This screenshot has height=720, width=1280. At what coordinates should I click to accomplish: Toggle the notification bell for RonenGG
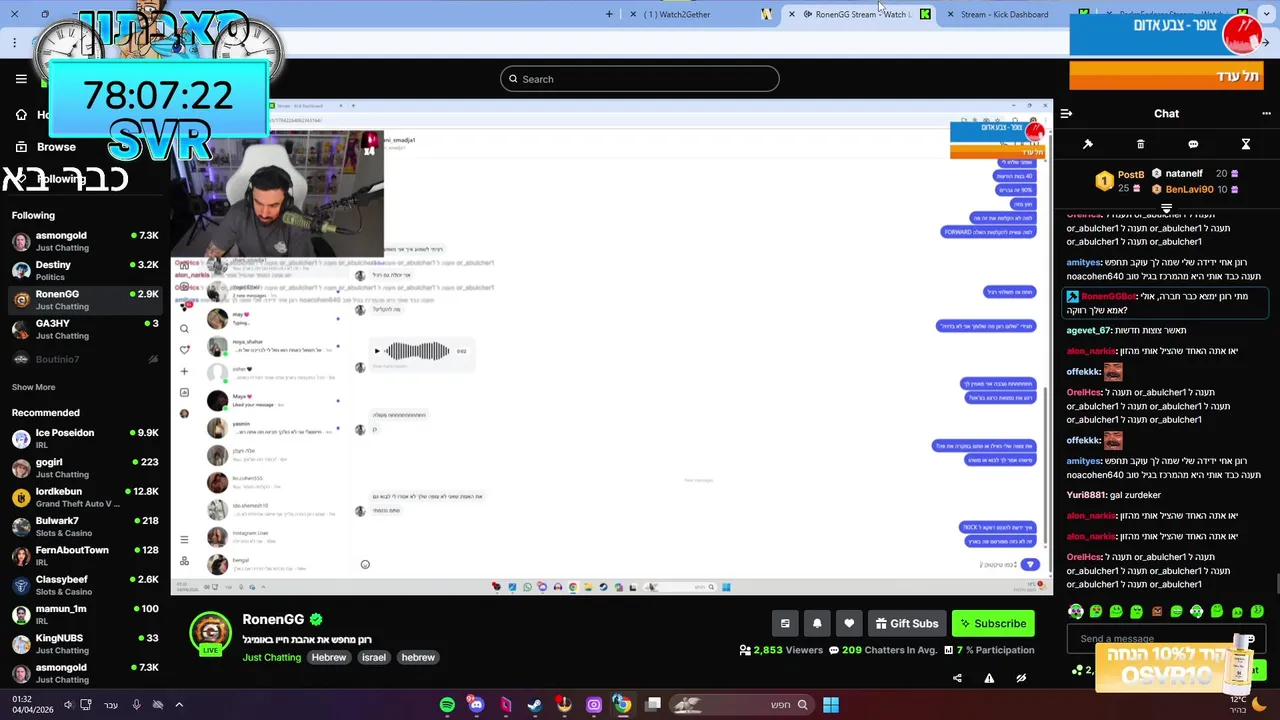(x=817, y=623)
